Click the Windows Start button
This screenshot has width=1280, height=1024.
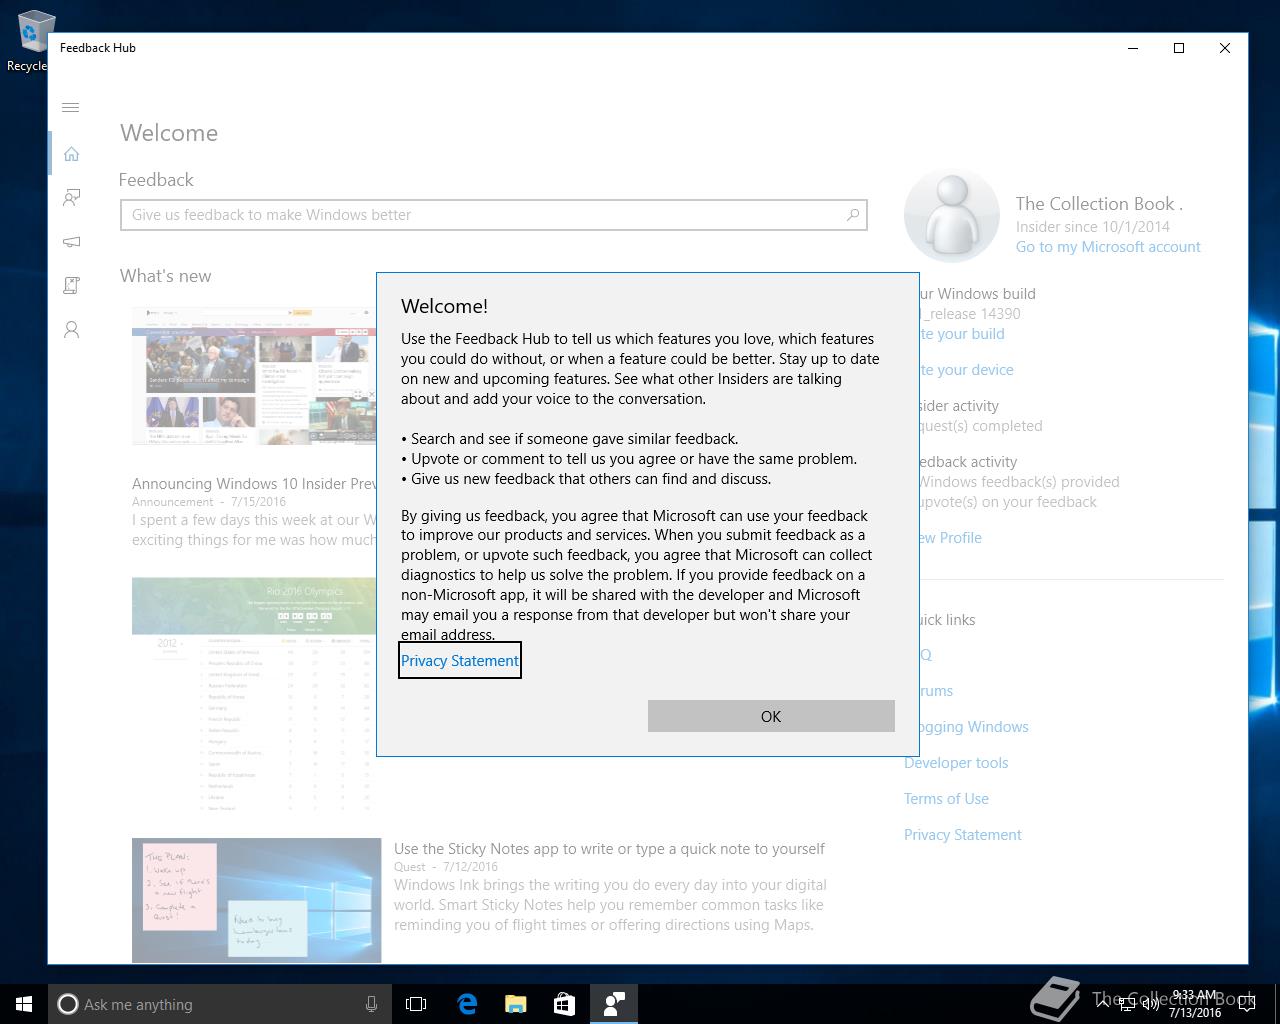tap(24, 1004)
